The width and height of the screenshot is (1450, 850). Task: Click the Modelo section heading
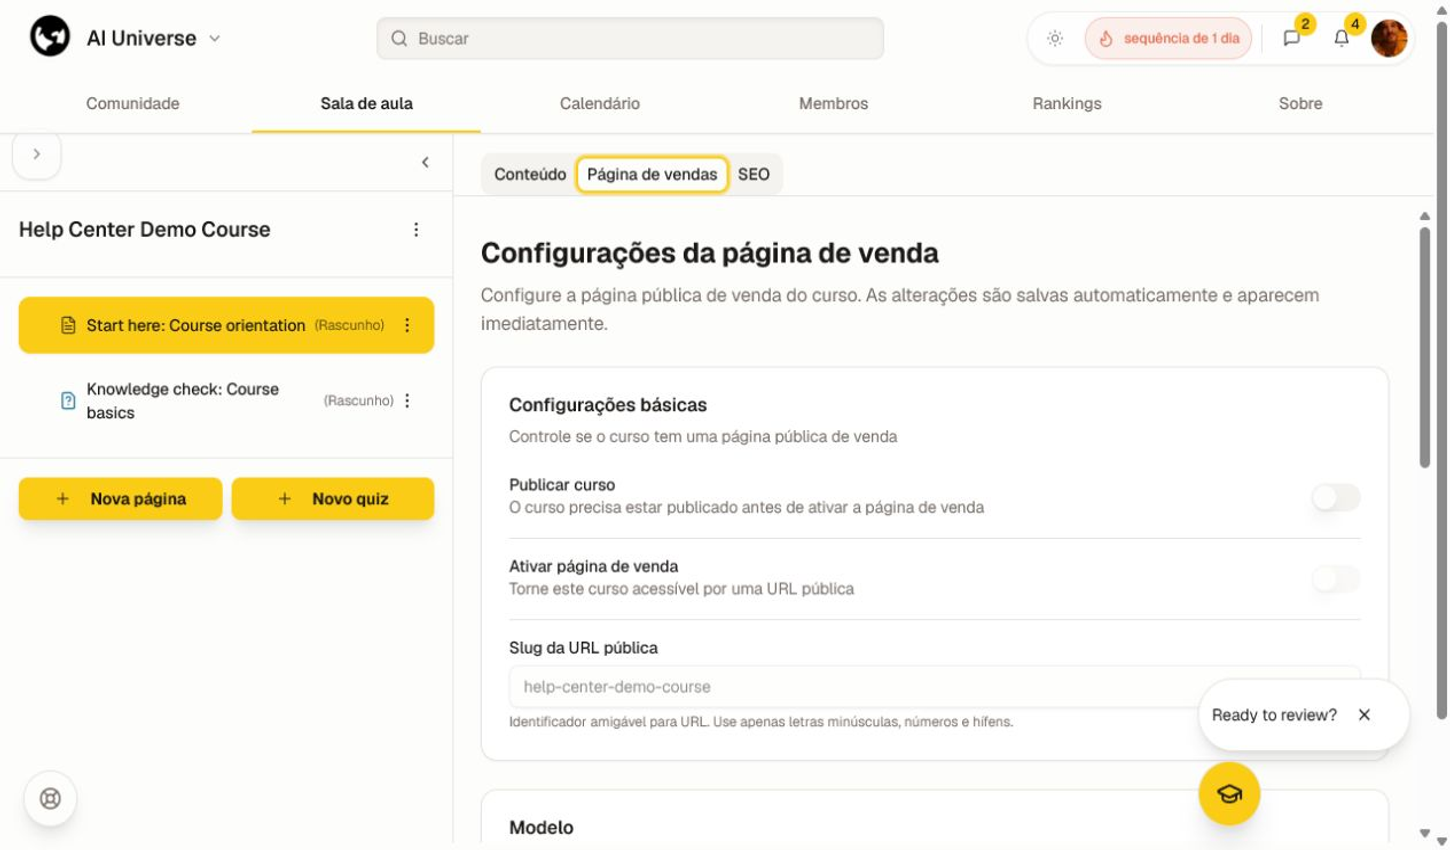point(541,828)
